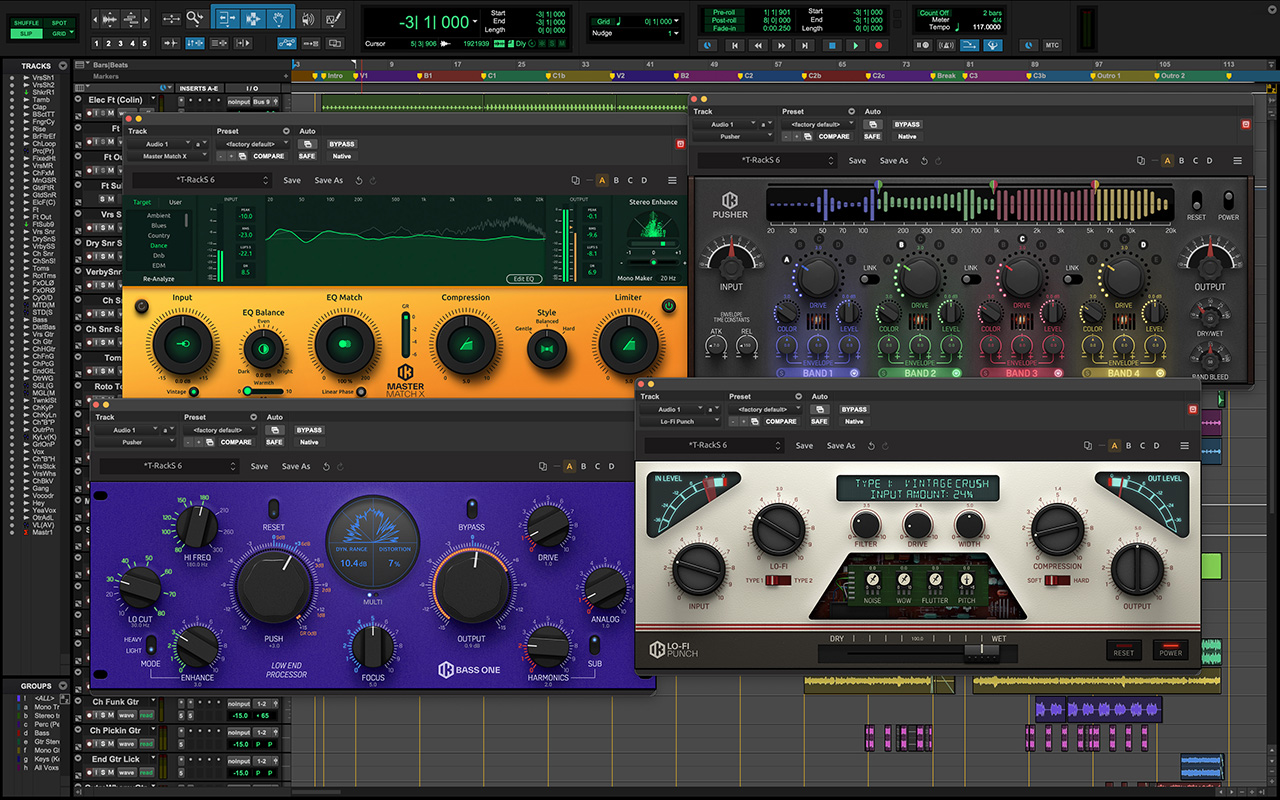
Task: Click Save As in Pusher plugin
Action: tap(894, 161)
